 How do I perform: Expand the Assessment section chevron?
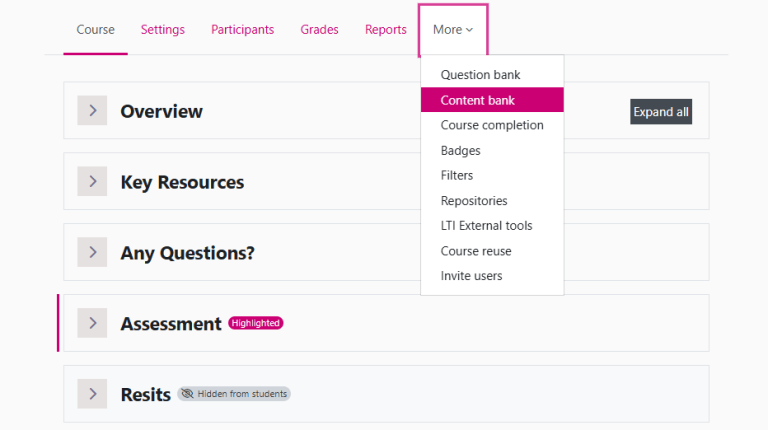pyautogui.click(x=92, y=323)
